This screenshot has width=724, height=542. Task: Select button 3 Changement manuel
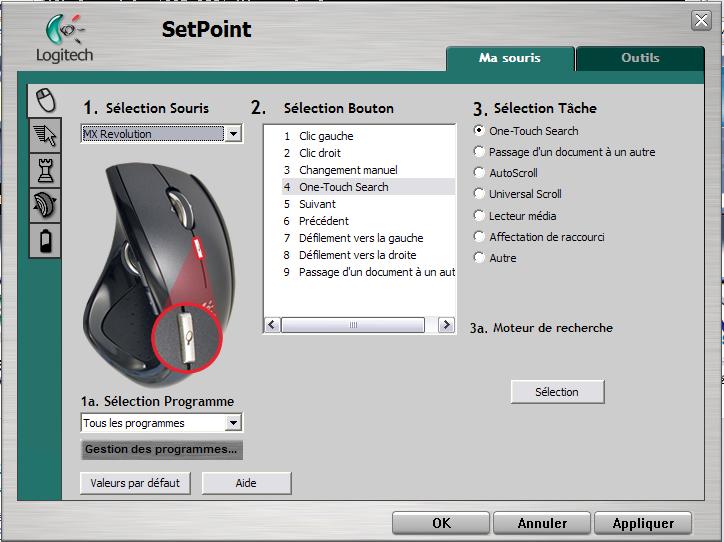368,170
